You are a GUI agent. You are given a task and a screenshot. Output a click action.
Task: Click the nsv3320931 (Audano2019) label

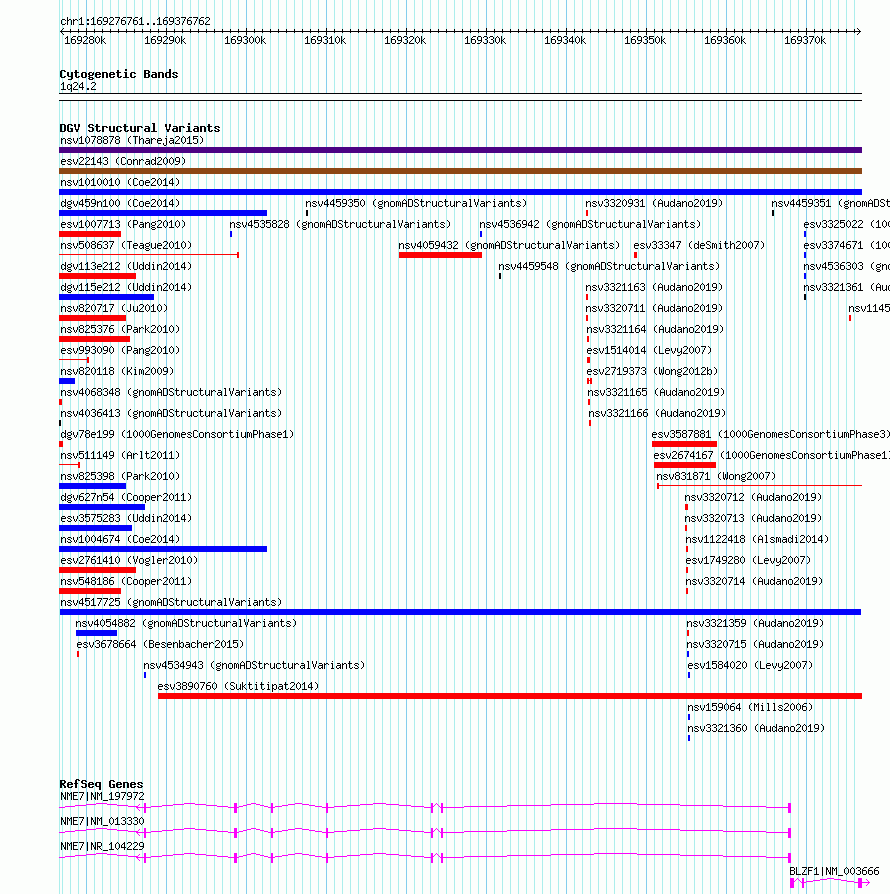coord(654,204)
